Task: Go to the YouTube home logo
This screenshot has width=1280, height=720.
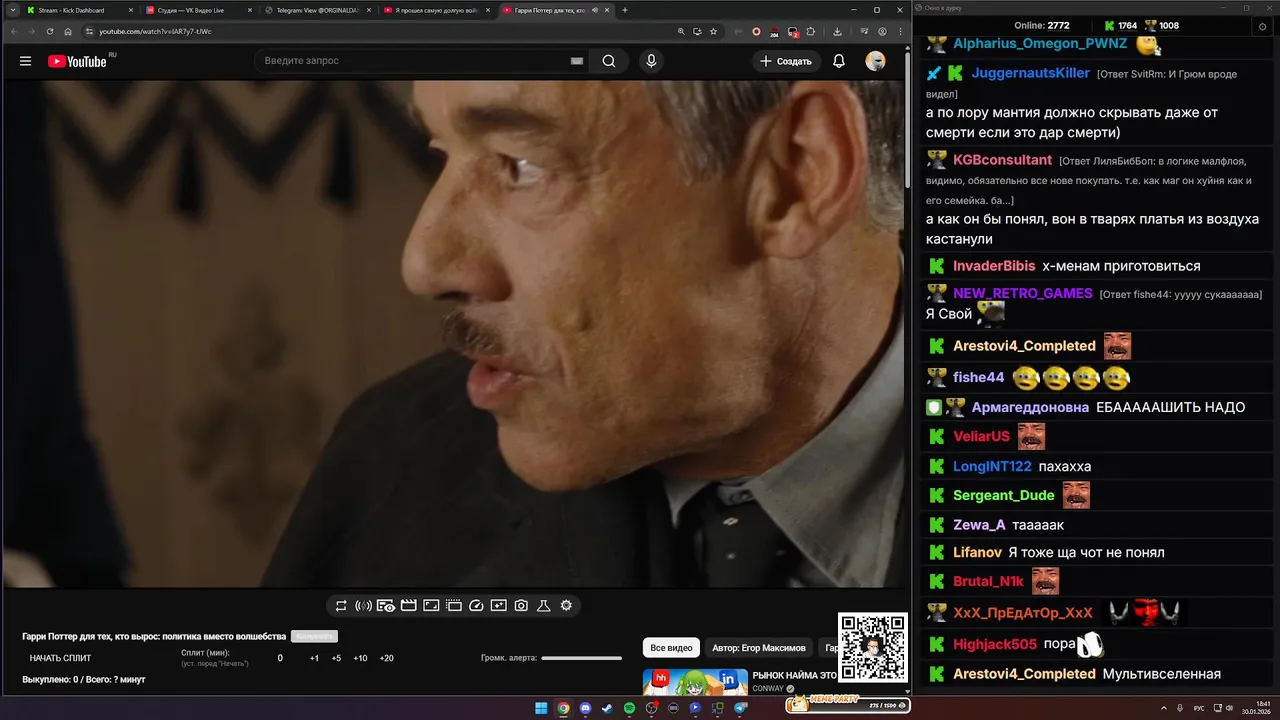Action: coord(77,61)
